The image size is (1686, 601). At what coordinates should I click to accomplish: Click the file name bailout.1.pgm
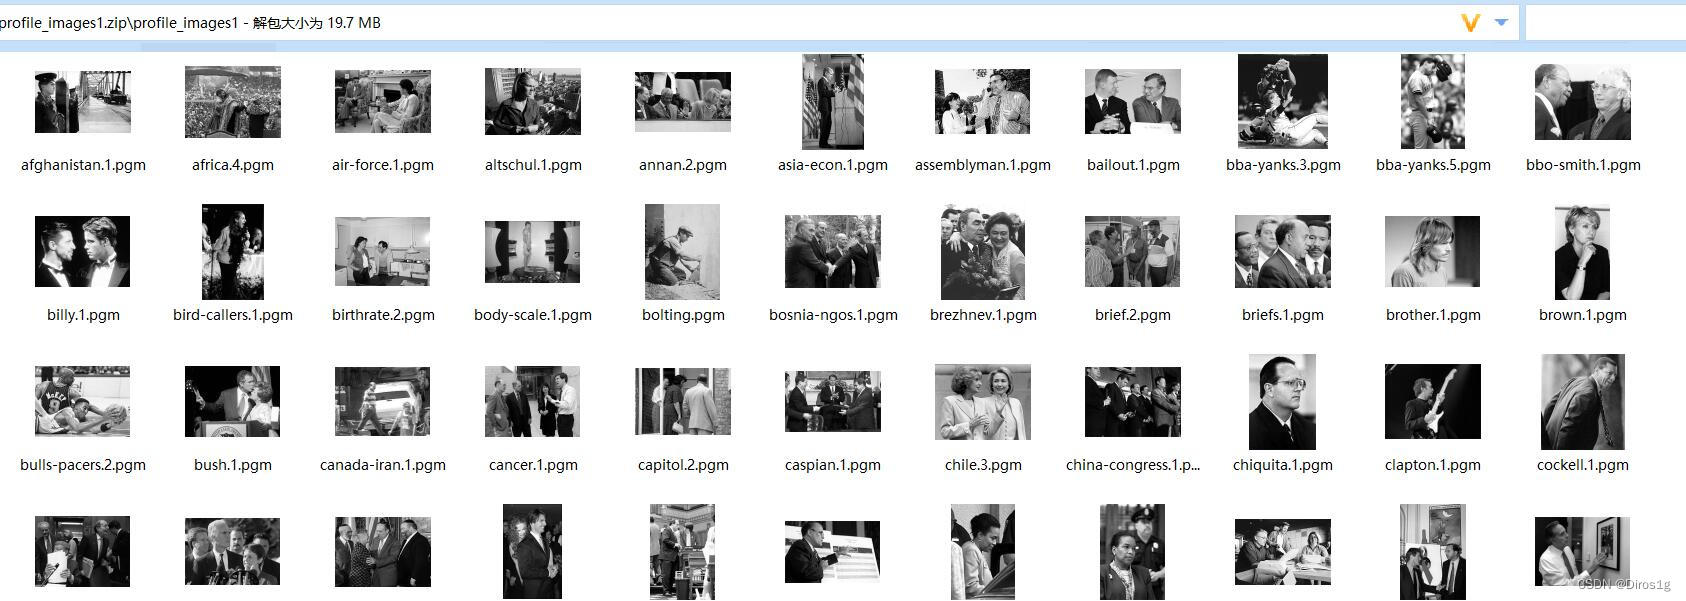coord(1133,165)
